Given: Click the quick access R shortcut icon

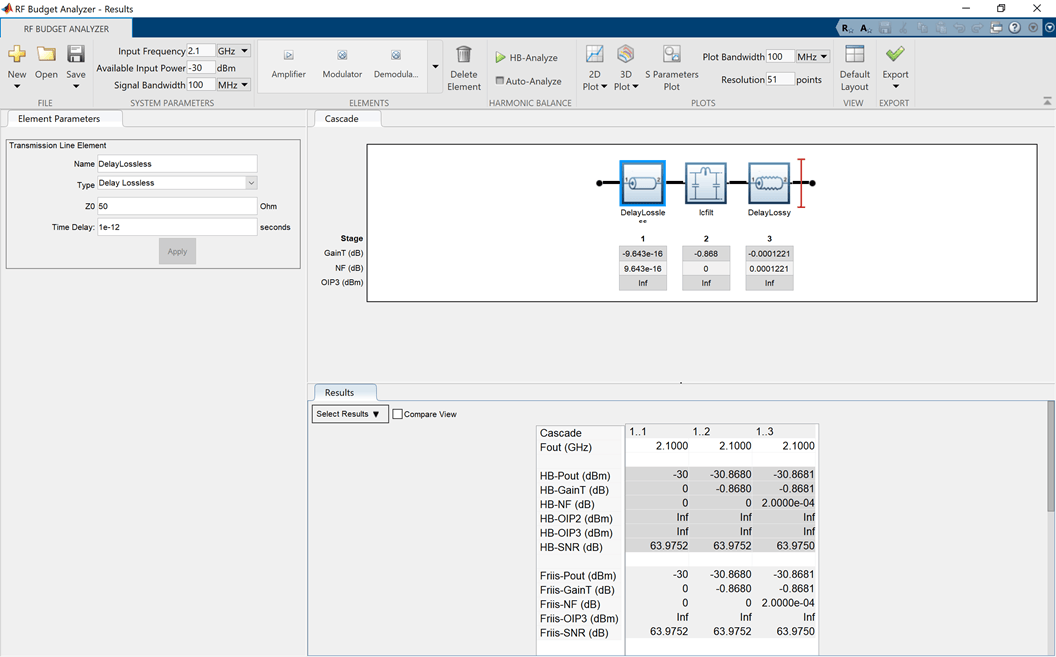Looking at the screenshot, I should coord(847,28).
